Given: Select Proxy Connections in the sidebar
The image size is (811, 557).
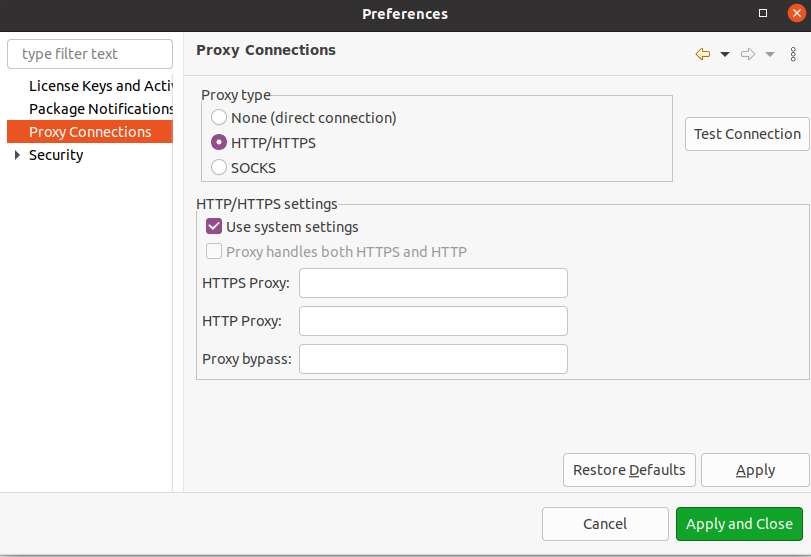Looking at the screenshot, I should pos(90,132).
